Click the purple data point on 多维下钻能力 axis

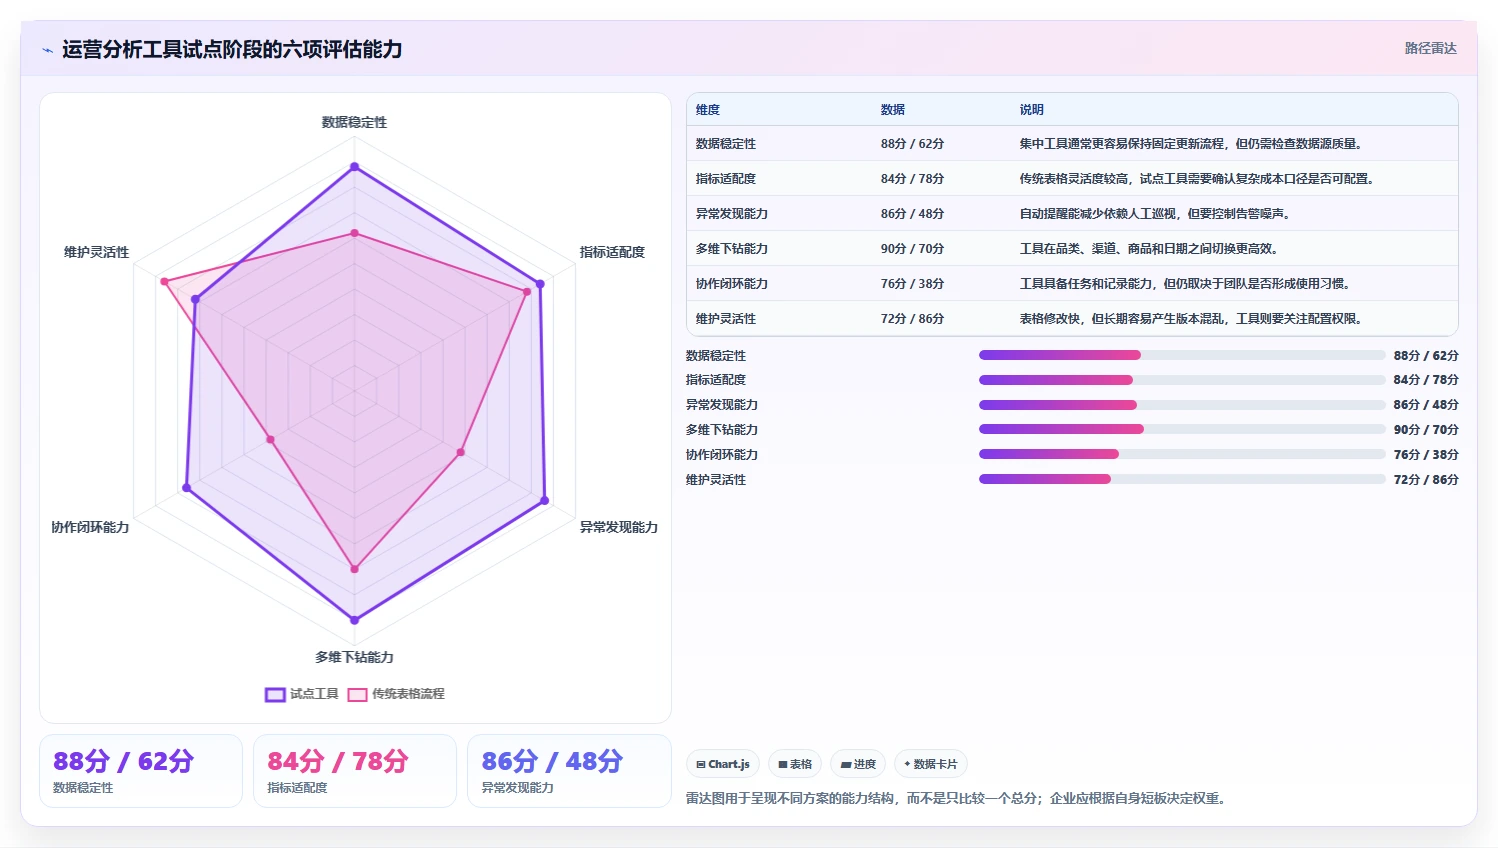354,620
